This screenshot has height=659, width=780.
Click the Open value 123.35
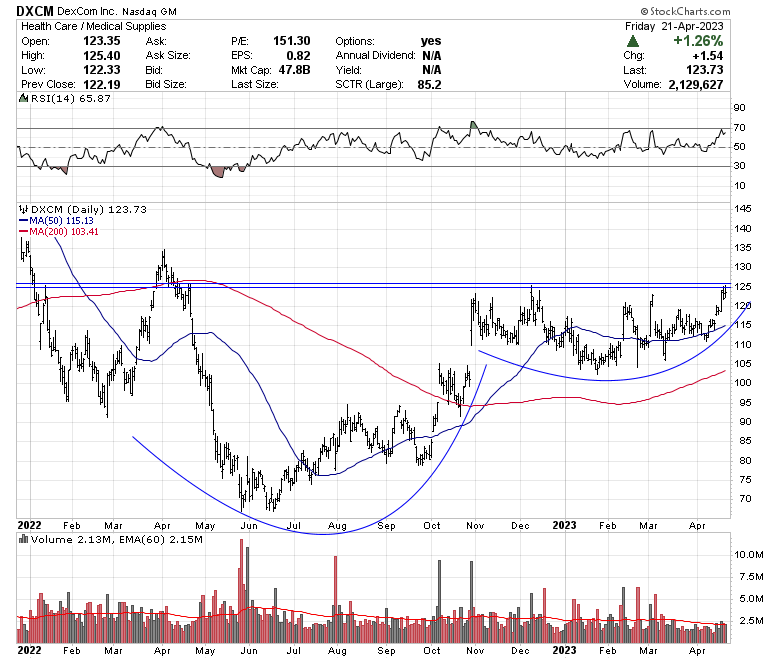point(102,41)
